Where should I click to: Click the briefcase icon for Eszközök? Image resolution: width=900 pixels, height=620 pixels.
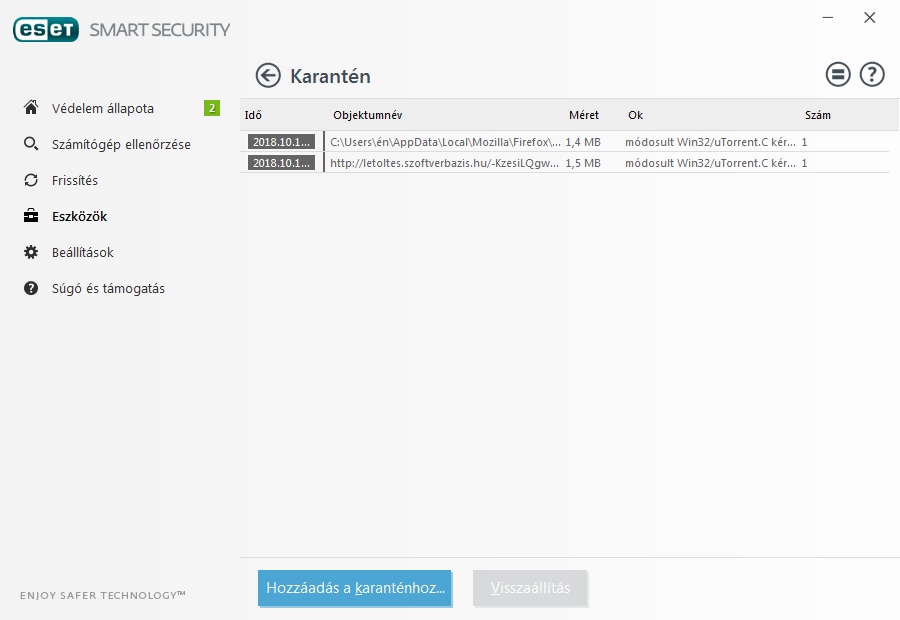coord(31,216)
